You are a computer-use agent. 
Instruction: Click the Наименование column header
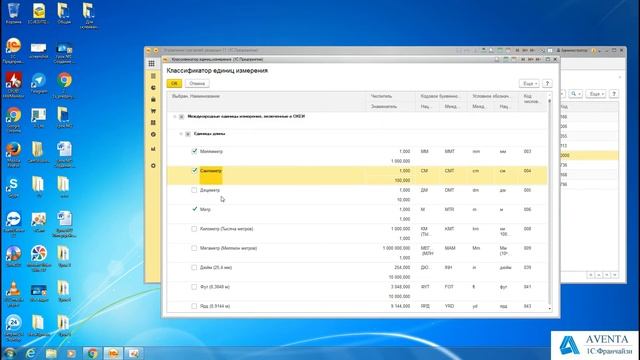point(205,96)
